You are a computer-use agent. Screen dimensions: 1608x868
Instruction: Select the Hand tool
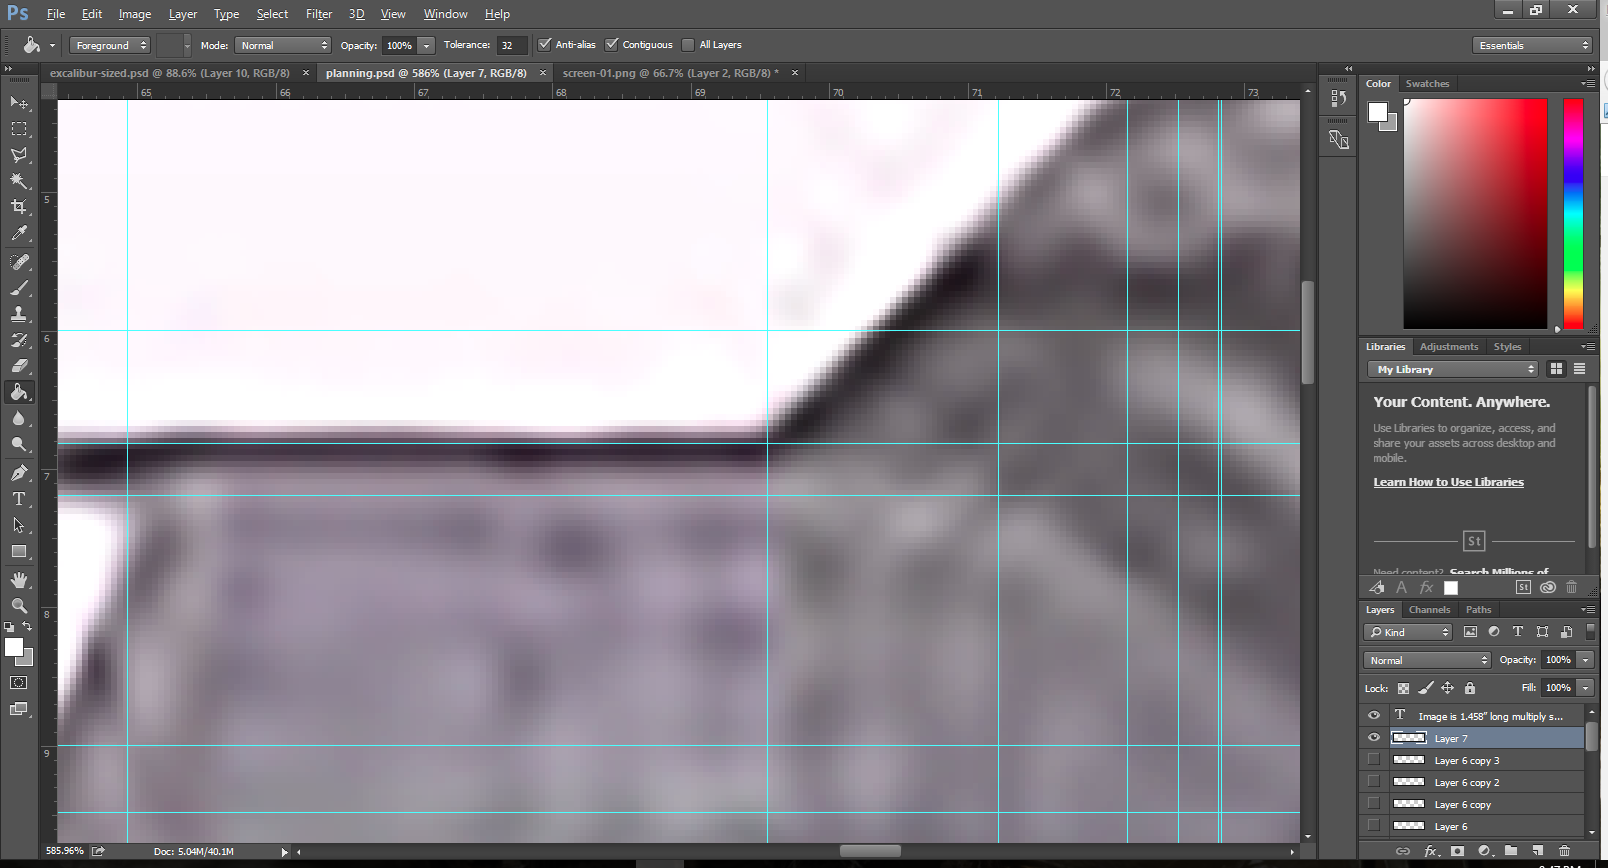tap(19, 580)
